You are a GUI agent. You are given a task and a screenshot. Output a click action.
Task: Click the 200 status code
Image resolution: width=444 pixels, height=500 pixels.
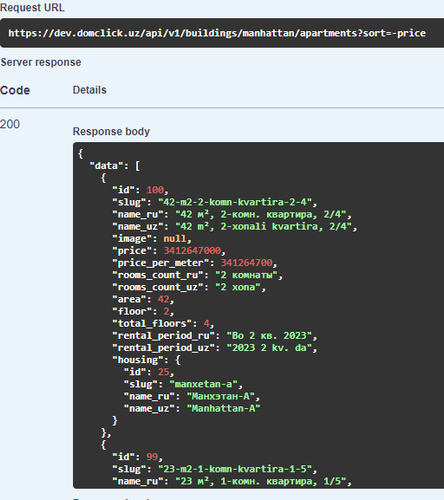[x=10, y=124]
